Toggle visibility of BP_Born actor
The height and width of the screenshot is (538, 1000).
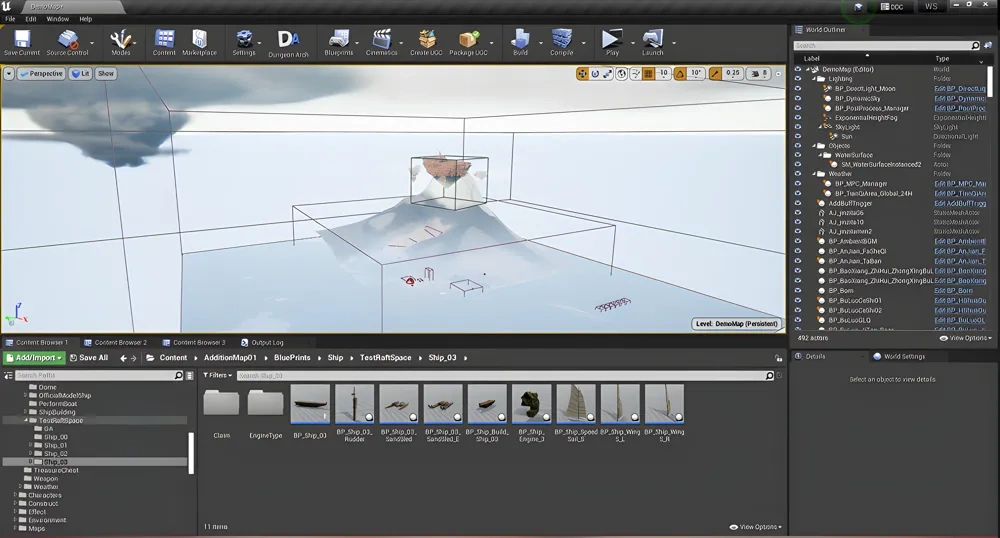797,290
